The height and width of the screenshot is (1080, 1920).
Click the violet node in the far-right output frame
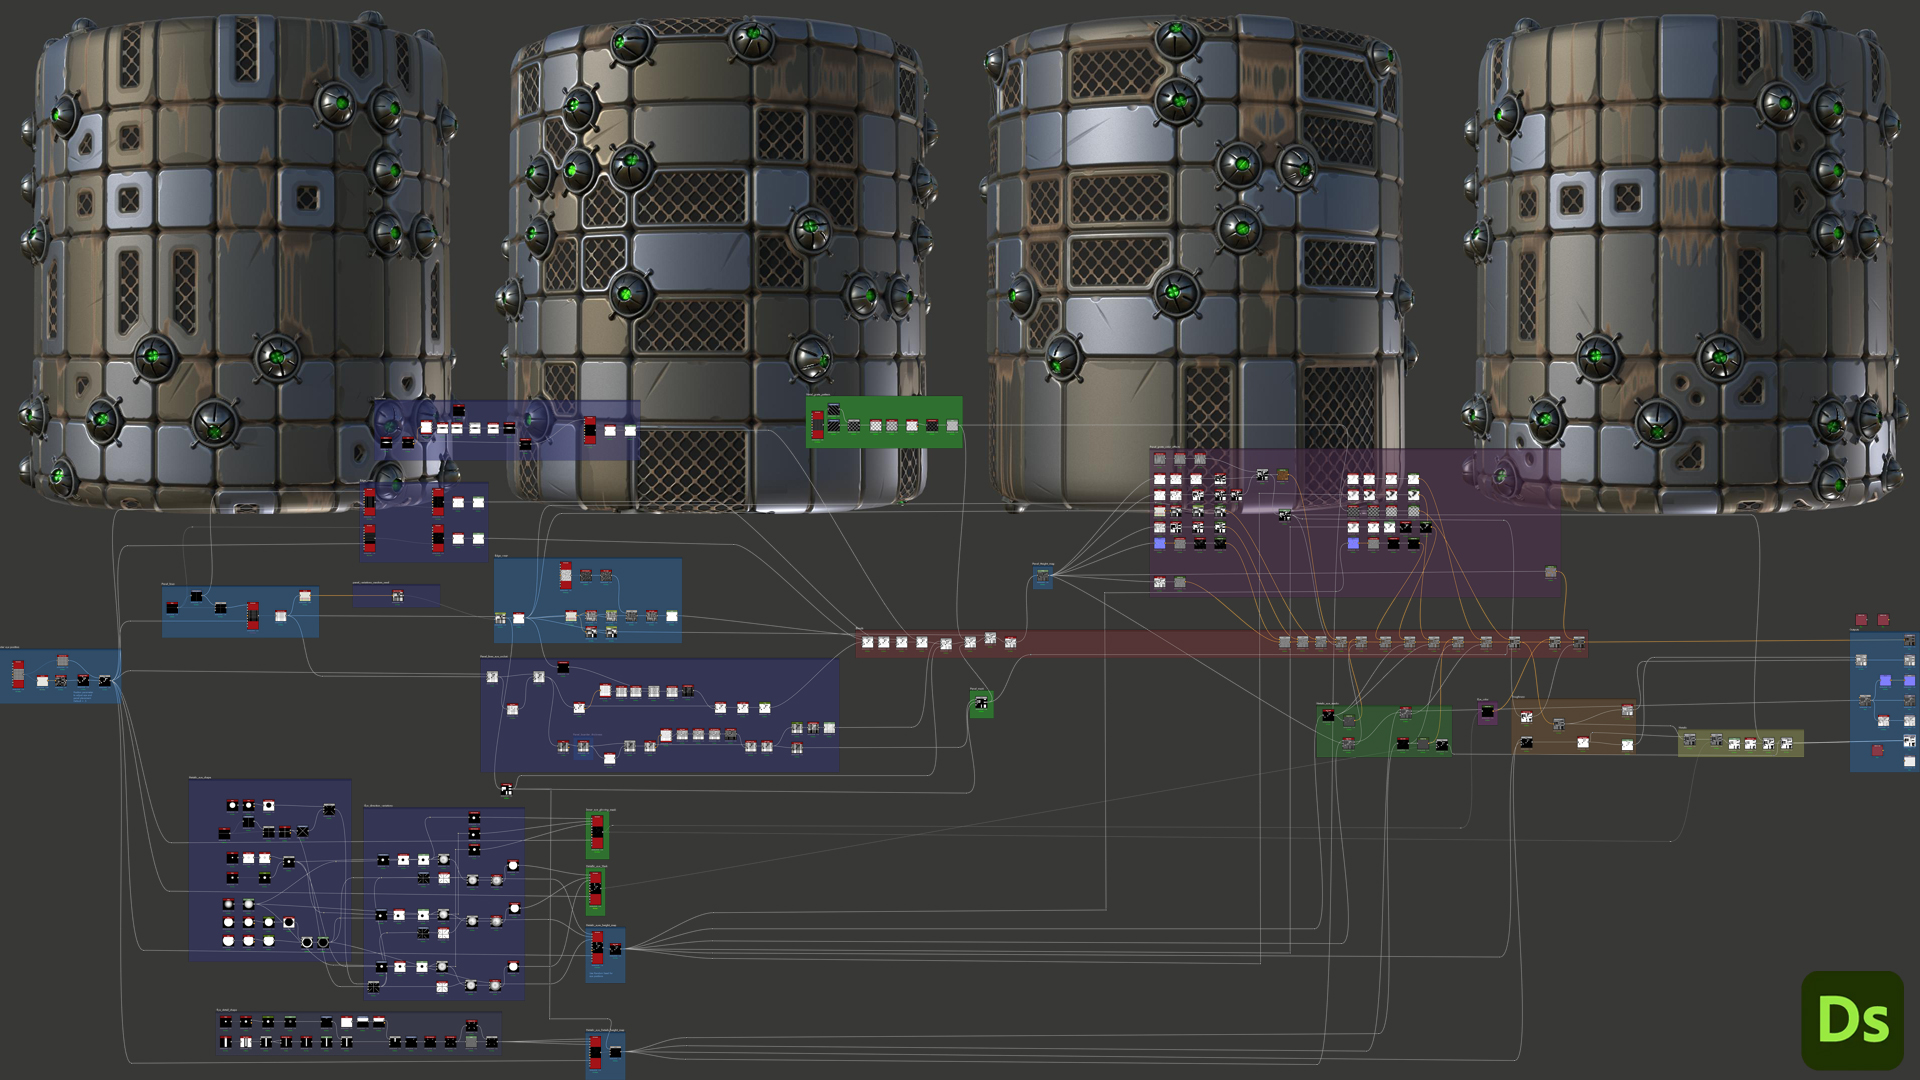(1886, 681)
